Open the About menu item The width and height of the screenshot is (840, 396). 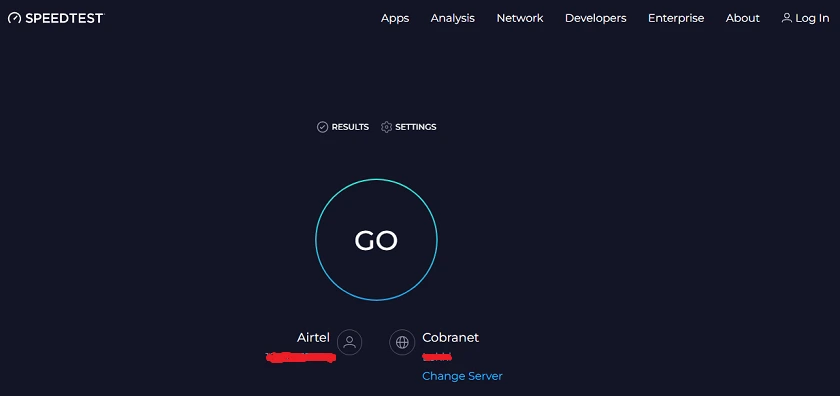[742, 18]
